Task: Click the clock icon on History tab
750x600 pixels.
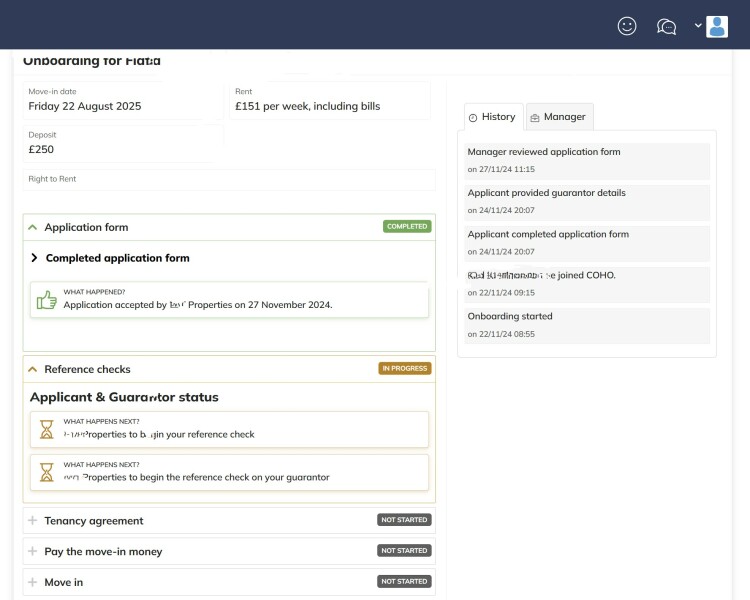Action: [473, 117]
